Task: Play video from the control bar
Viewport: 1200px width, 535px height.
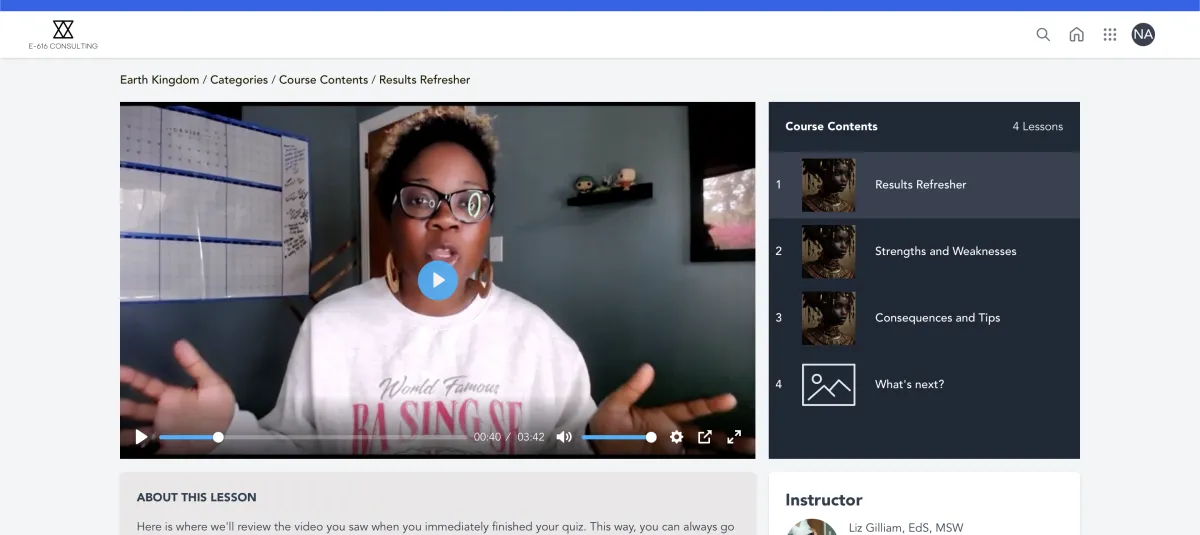Action: pyautogui.click(x=141, y=437)
